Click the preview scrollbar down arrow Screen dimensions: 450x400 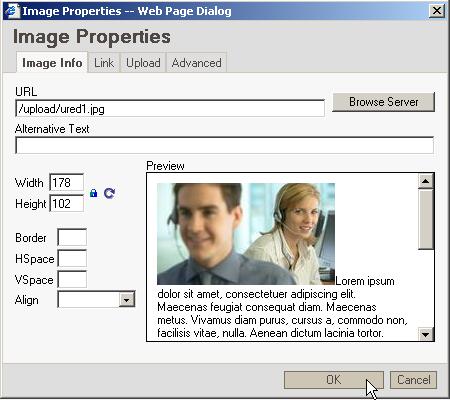point(426,334)
